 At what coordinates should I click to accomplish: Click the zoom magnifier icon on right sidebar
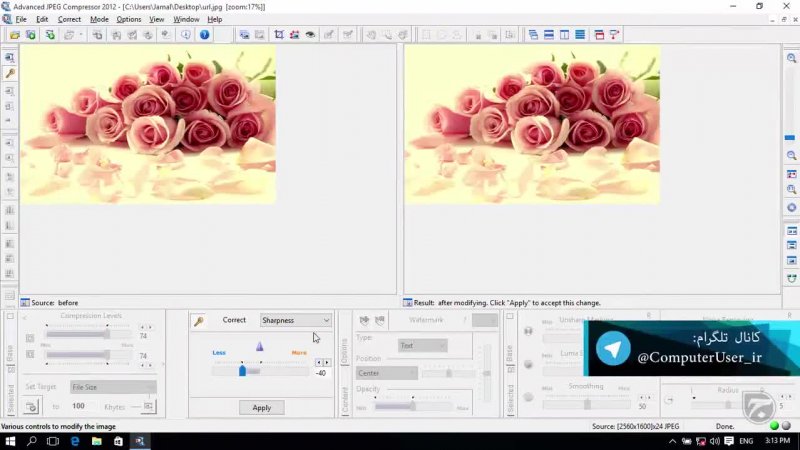[x=791, y=155]
